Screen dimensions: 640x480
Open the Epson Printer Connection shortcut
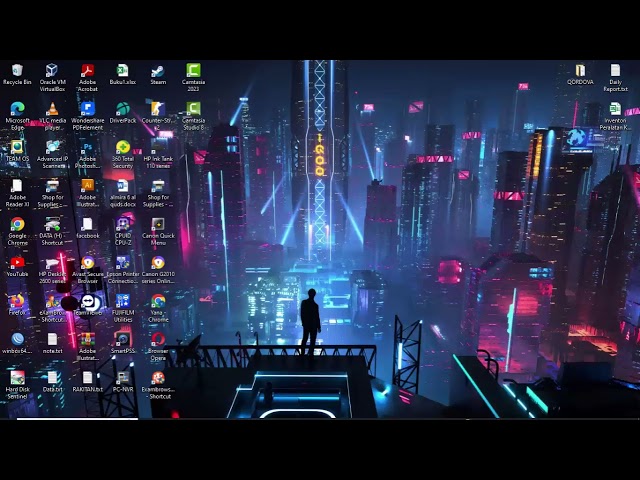coord(122,269)
